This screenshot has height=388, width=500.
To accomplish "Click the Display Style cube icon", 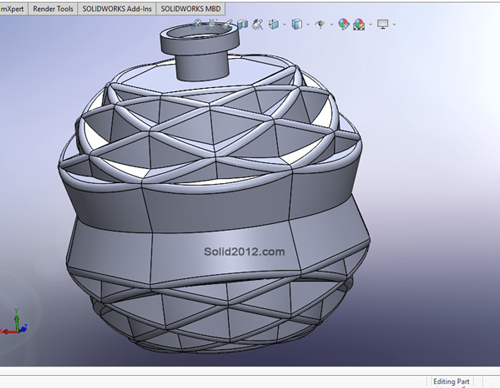I will coord(297,24).
